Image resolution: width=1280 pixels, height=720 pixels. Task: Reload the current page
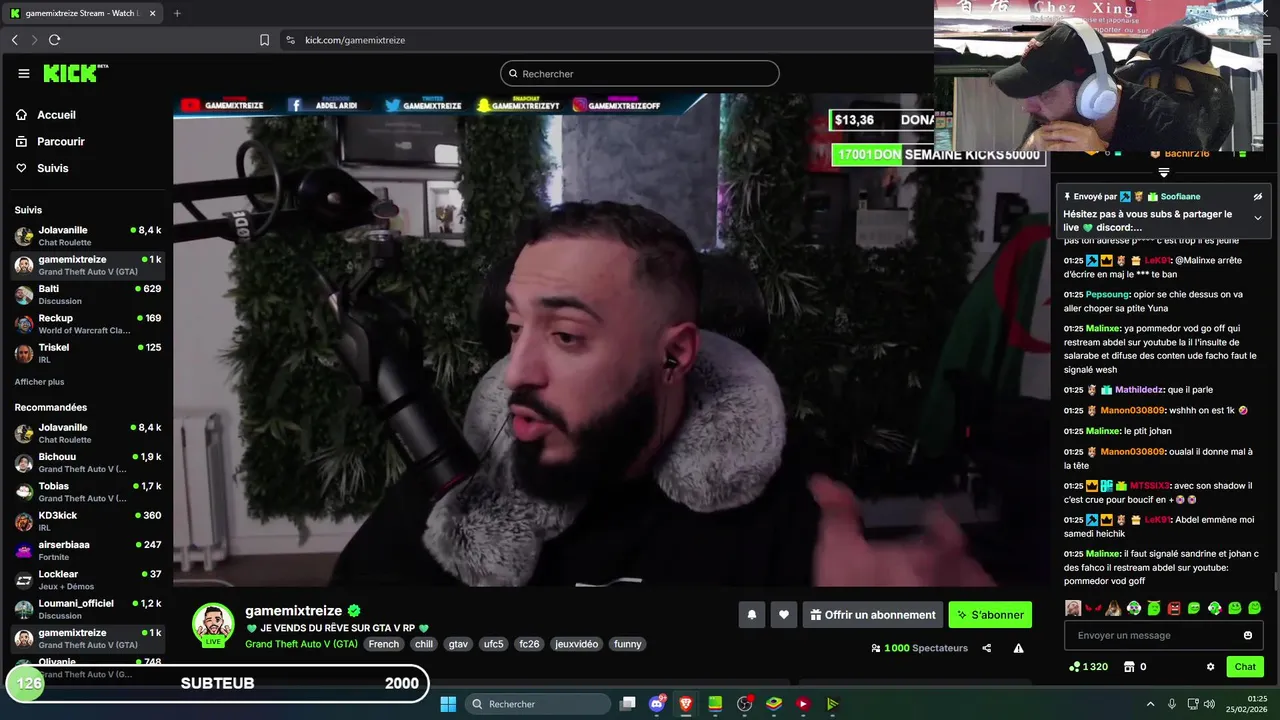coord(54,40)
